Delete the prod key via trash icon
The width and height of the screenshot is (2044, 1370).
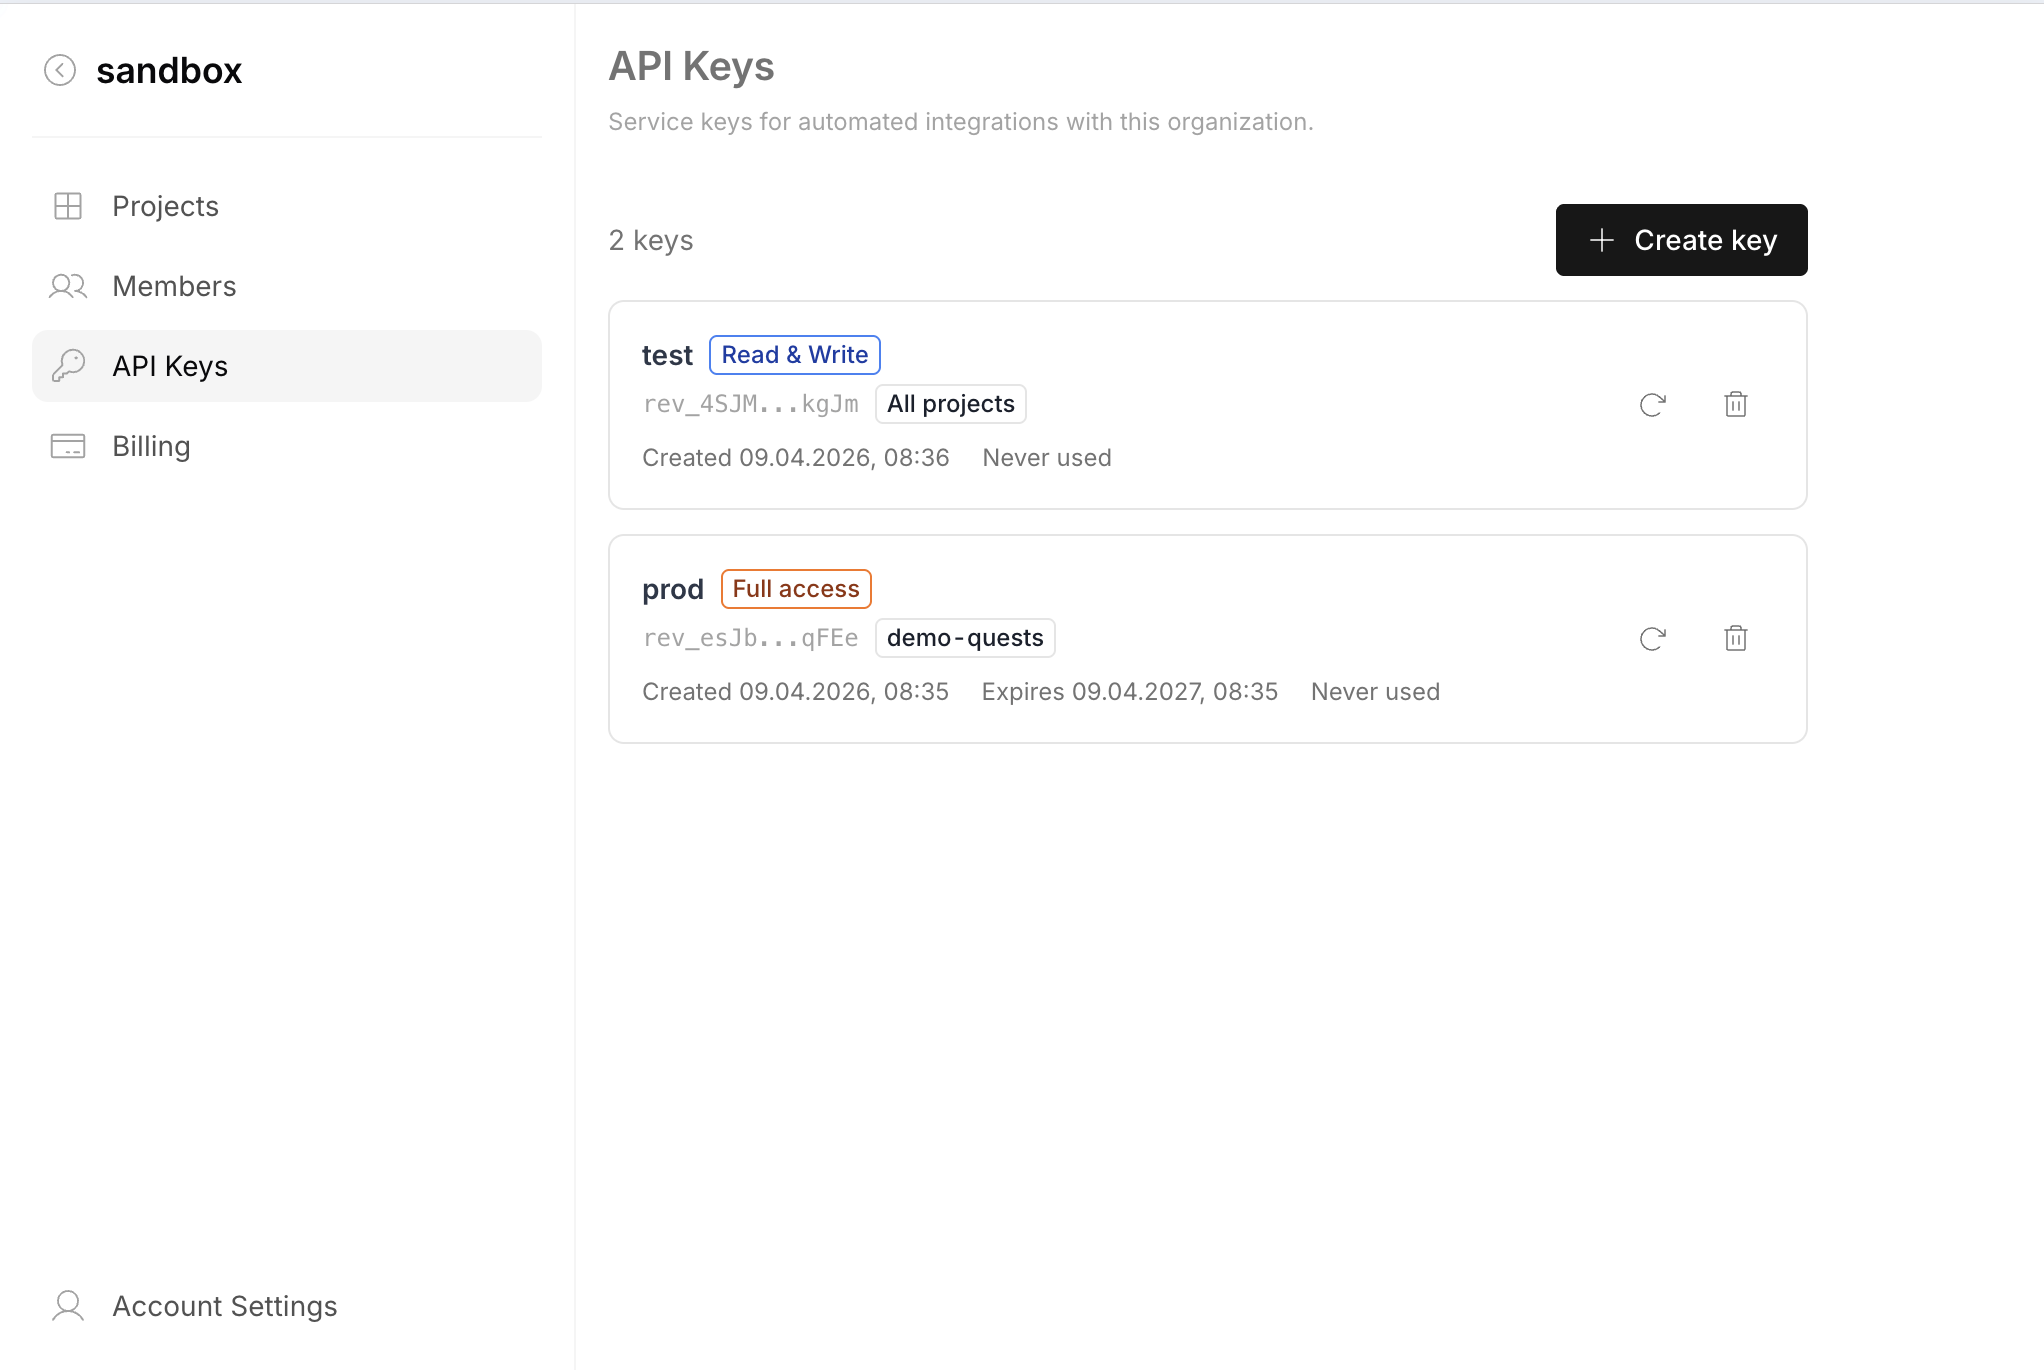[x=1735, y=638]
